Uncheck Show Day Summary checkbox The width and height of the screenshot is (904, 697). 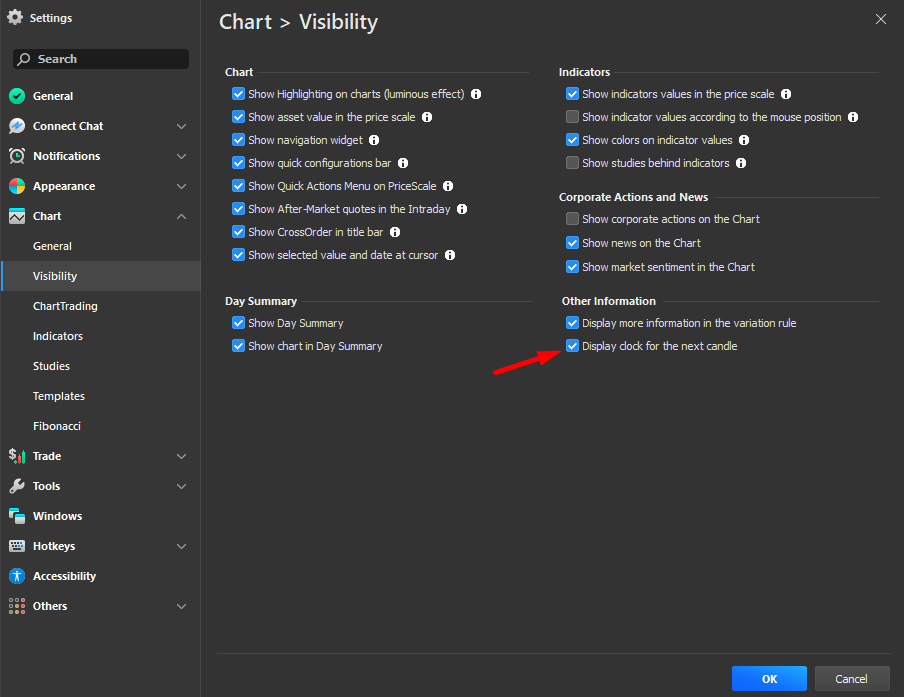(x=238, y=323)
